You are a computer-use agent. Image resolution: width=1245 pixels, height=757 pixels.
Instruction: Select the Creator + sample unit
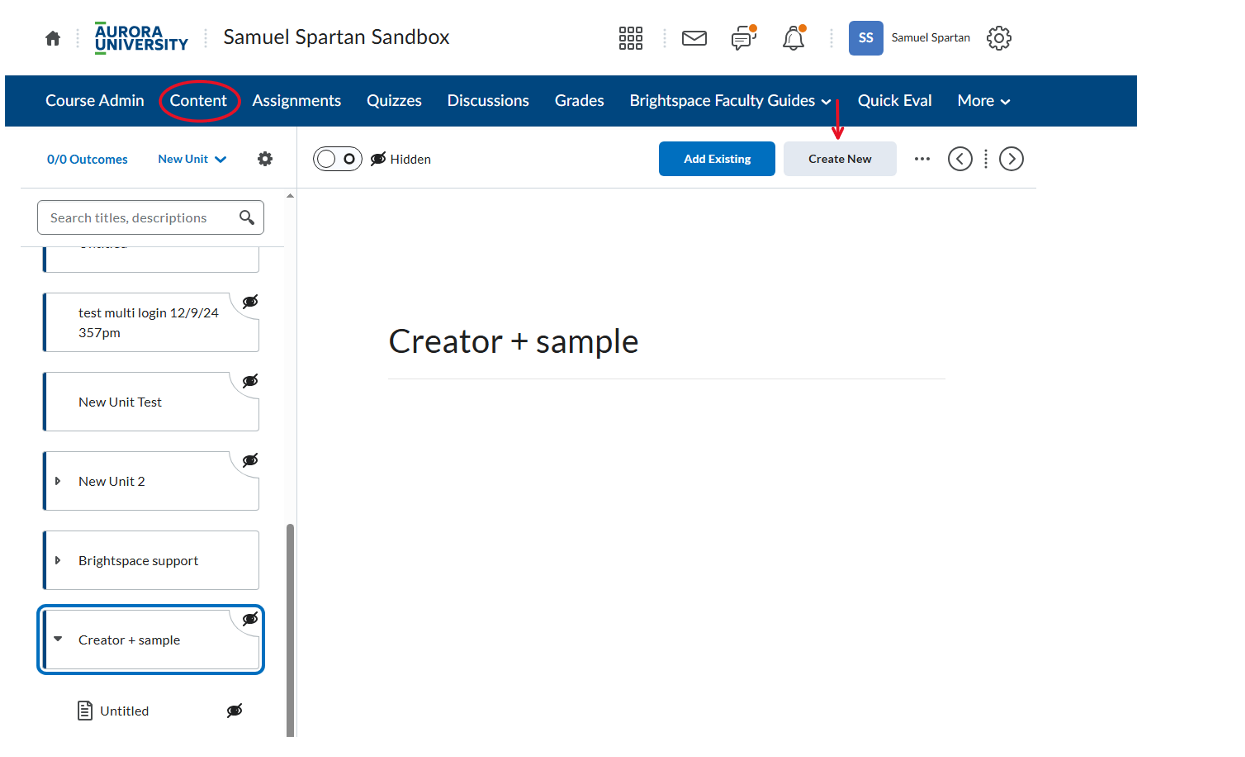151,640
